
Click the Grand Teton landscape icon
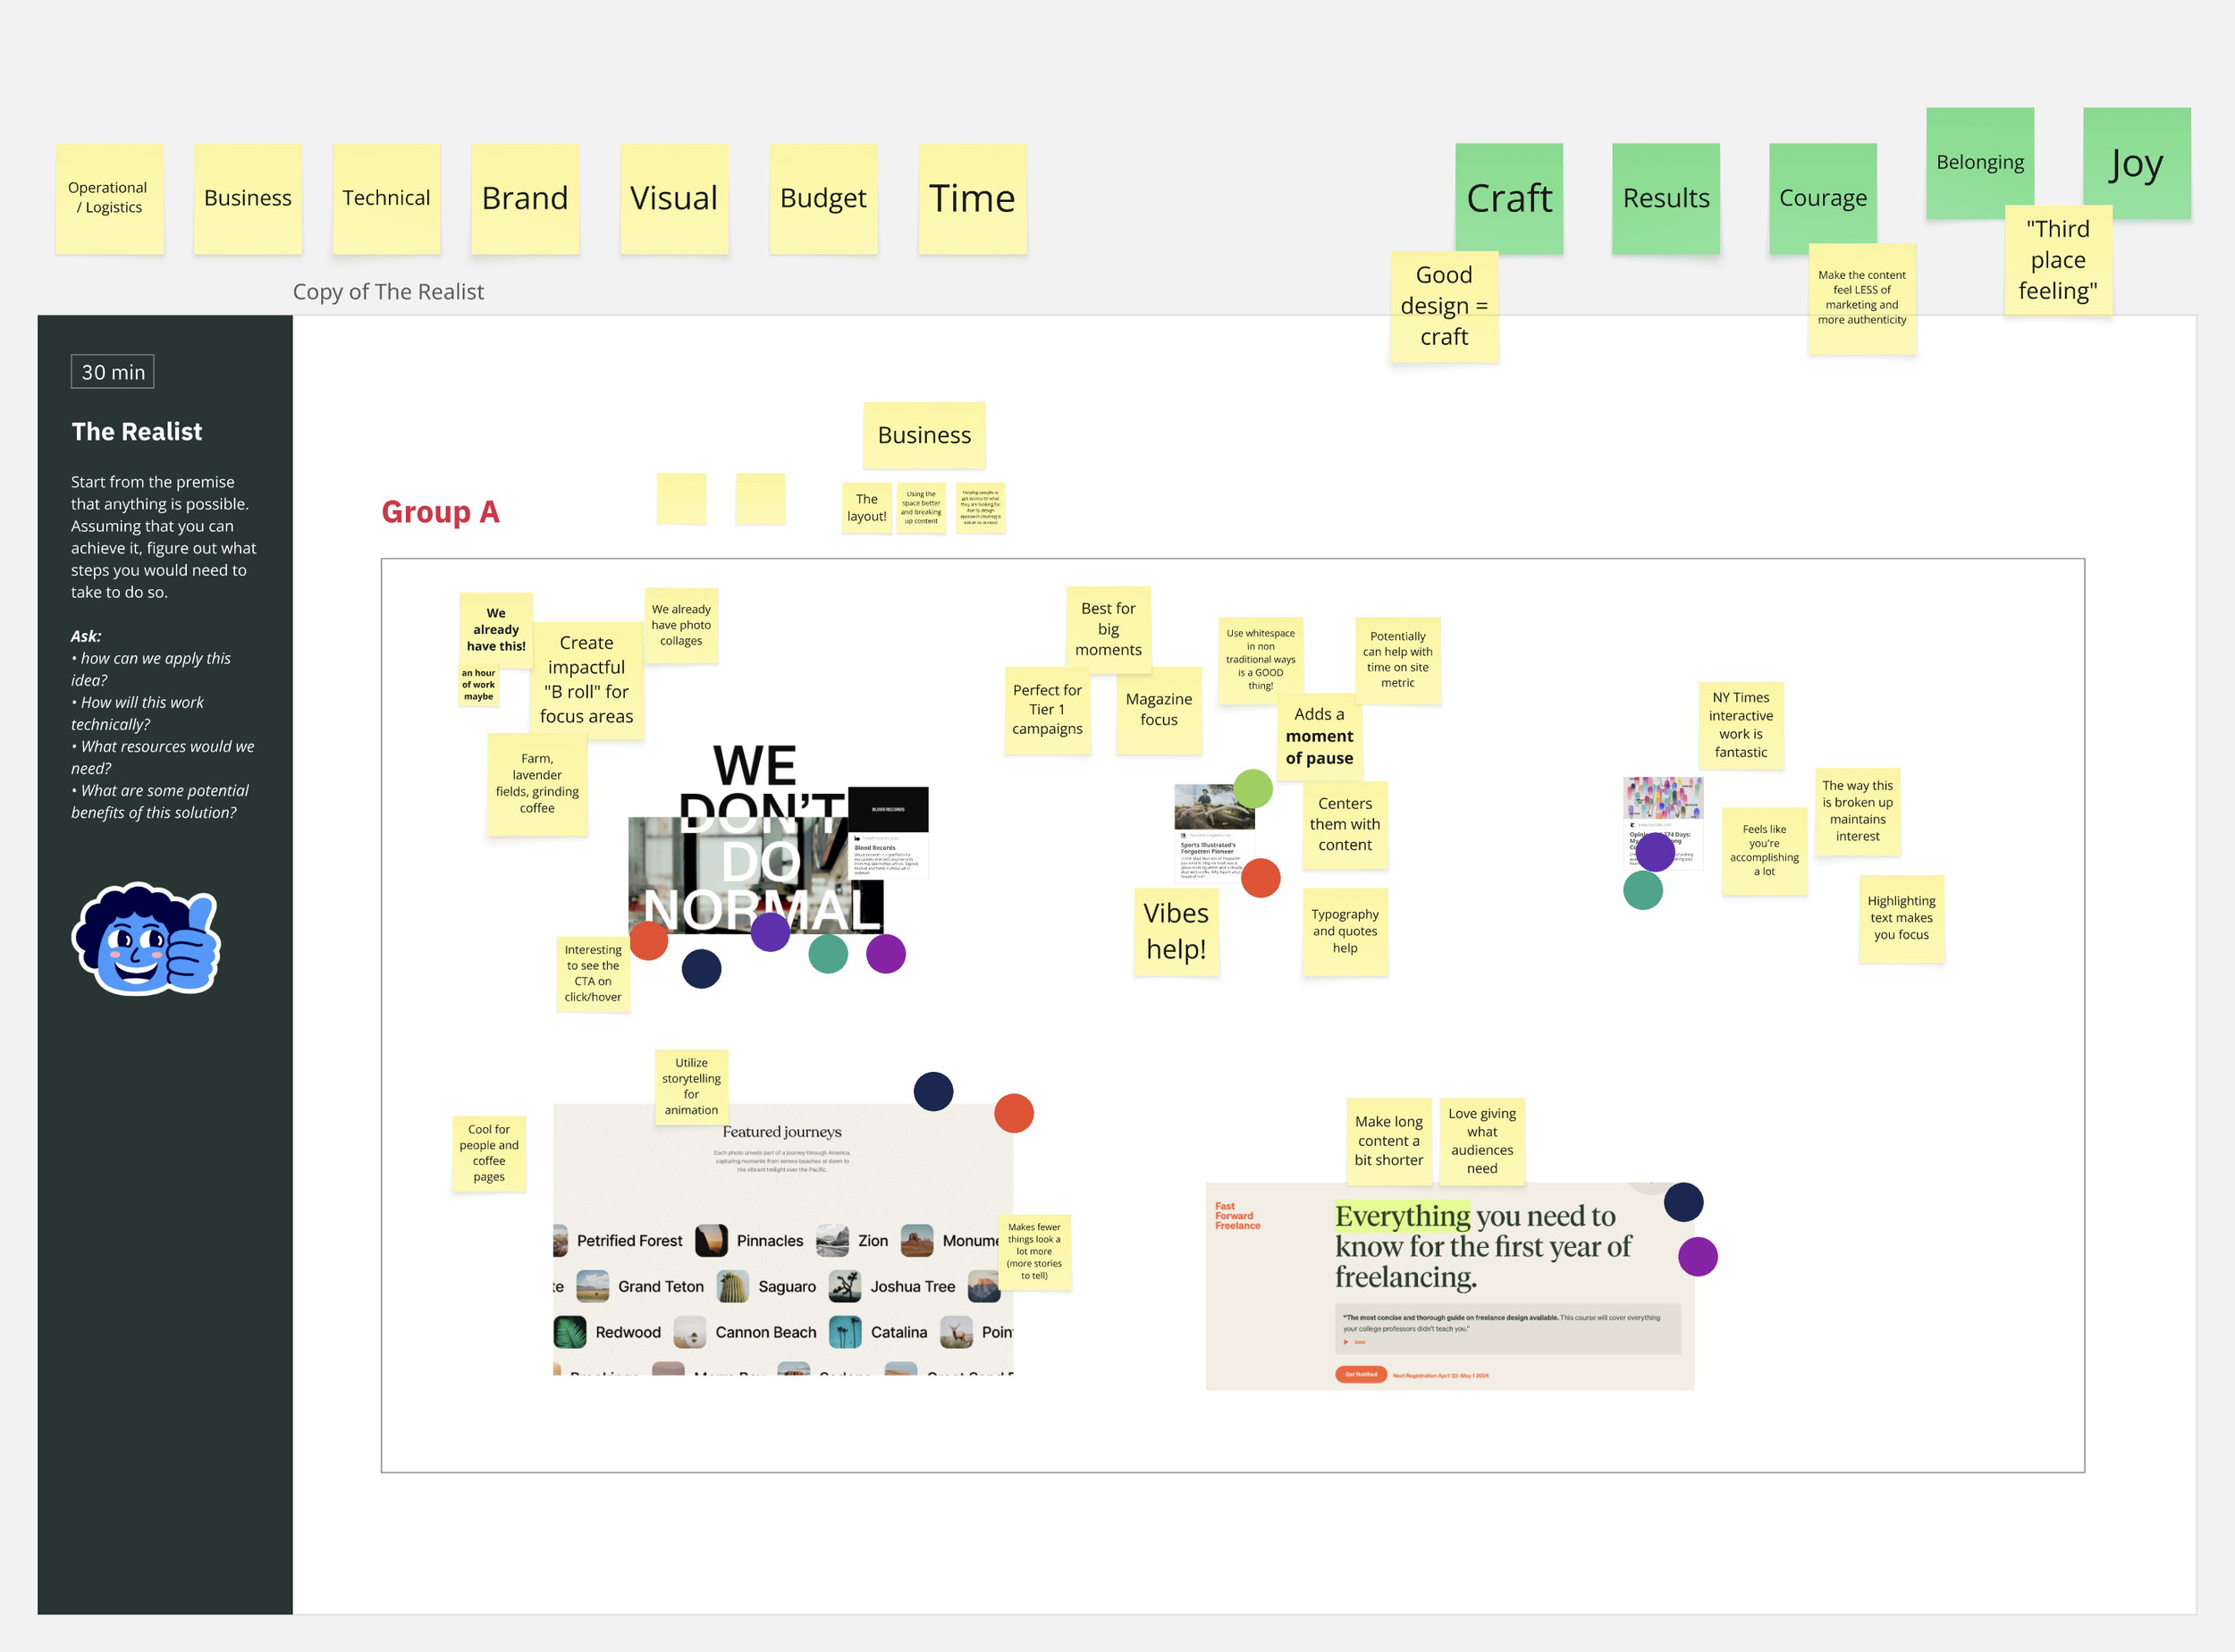coord(593,1286)
